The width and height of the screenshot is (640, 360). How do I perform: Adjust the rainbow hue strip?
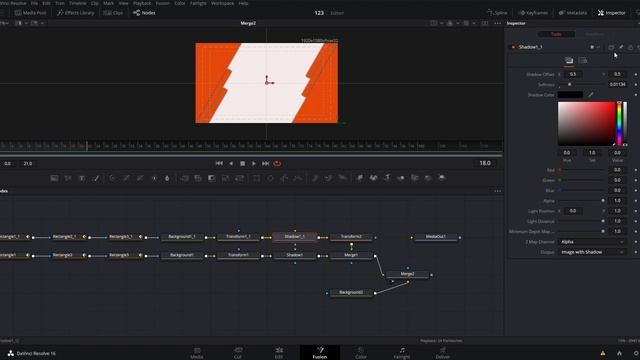[x=619, y=123]
